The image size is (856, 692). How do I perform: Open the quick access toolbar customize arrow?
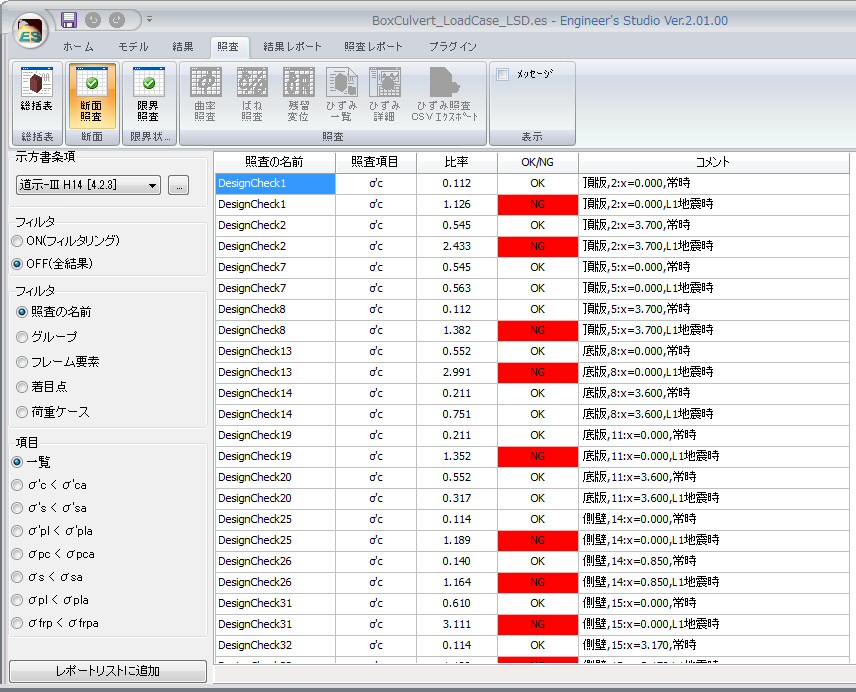click(x=149, y=20)
